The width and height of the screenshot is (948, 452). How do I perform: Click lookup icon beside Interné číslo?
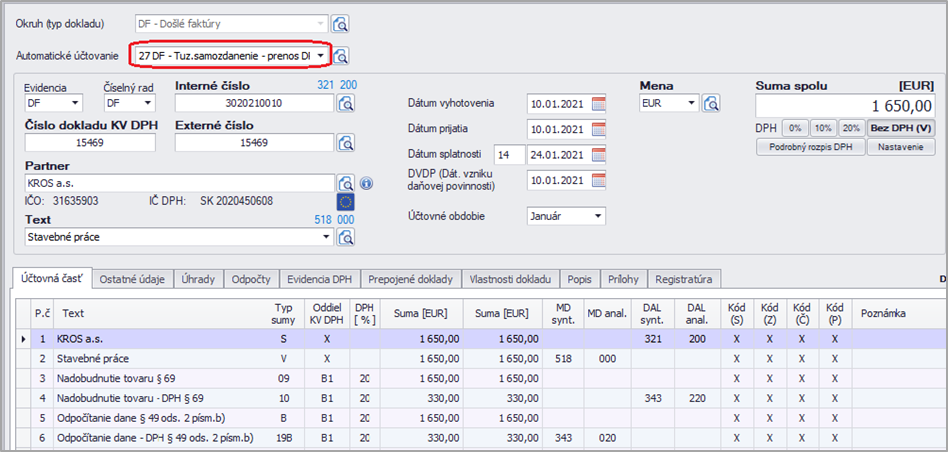tap(347, 103)
